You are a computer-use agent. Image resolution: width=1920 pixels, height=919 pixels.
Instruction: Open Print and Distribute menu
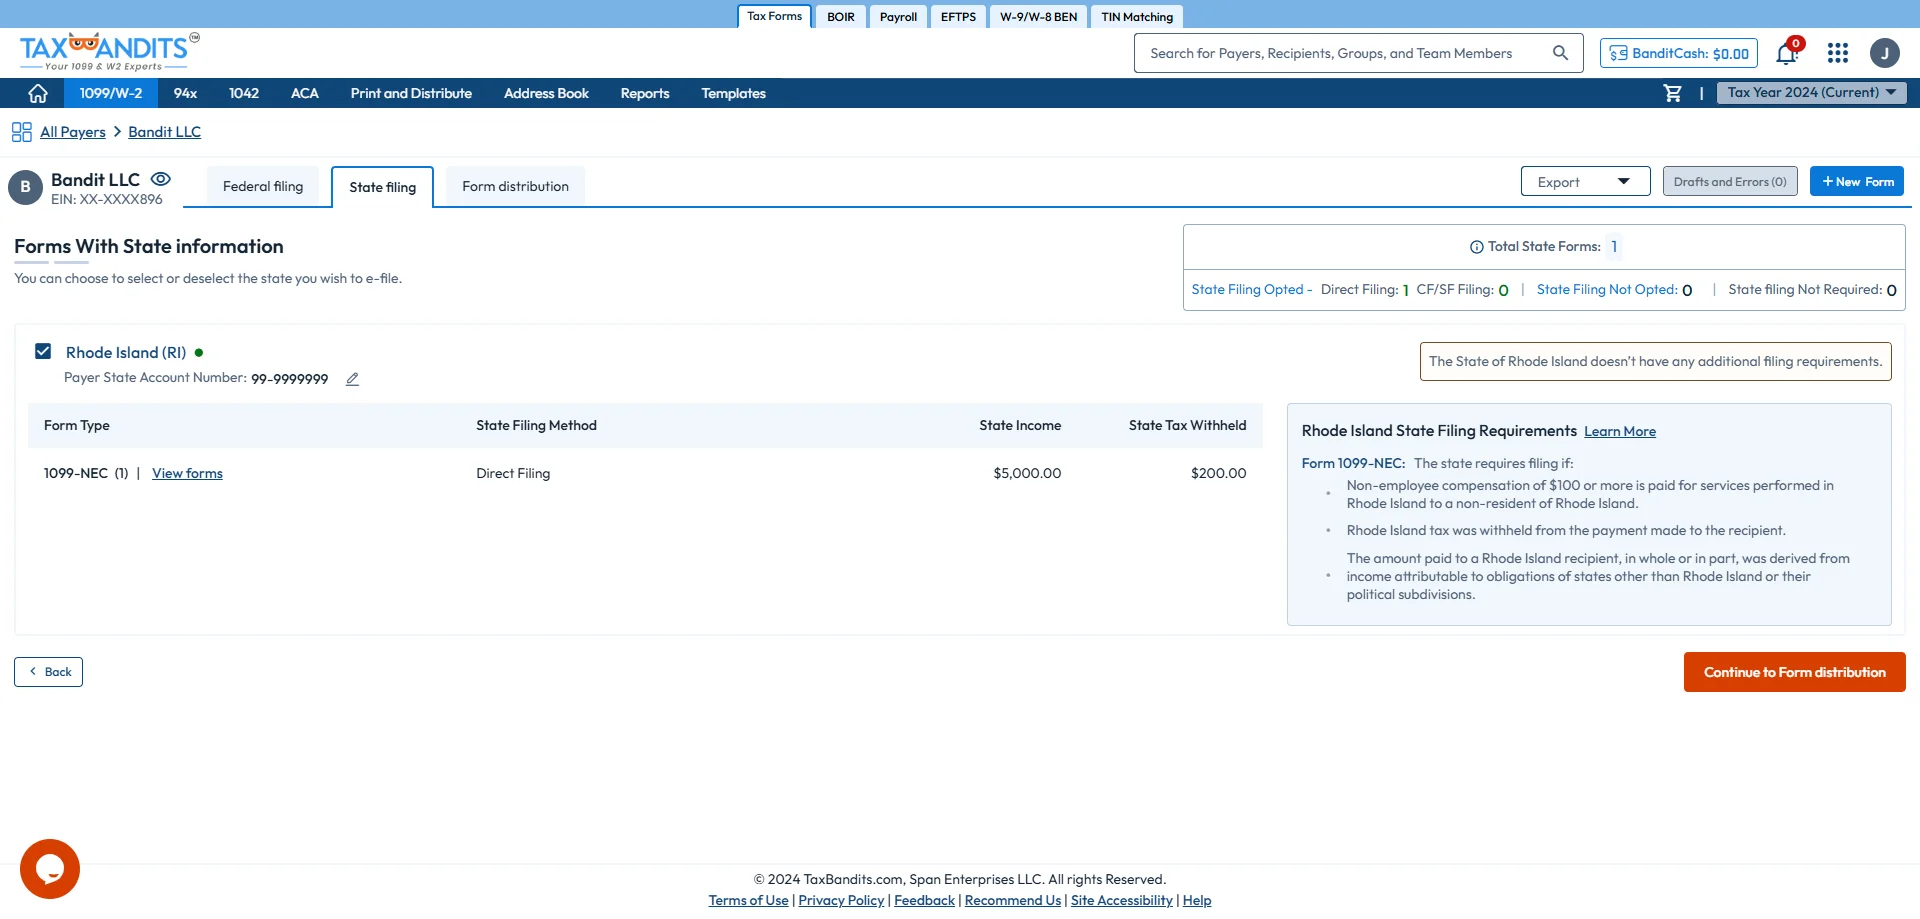pos(411,93)
